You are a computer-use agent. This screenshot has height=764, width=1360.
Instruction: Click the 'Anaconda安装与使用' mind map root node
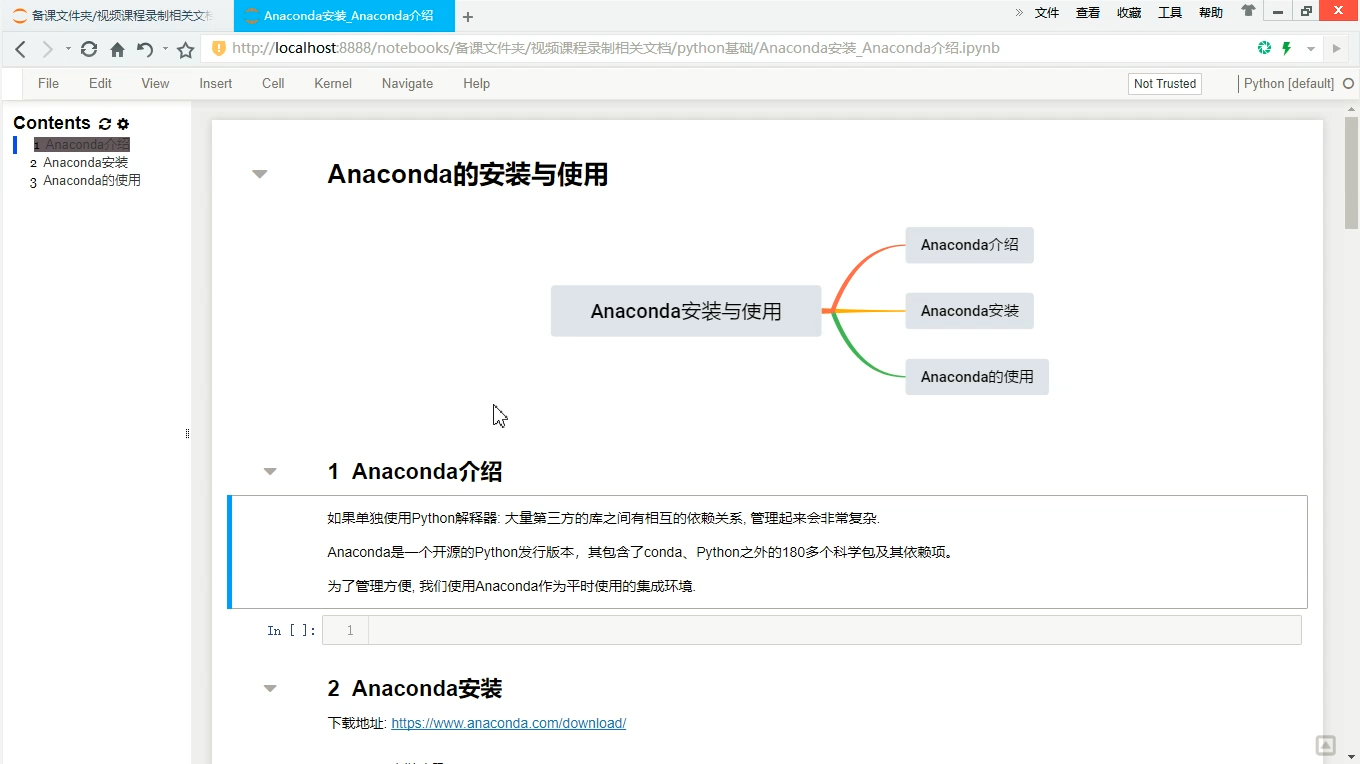click(686, 311)
